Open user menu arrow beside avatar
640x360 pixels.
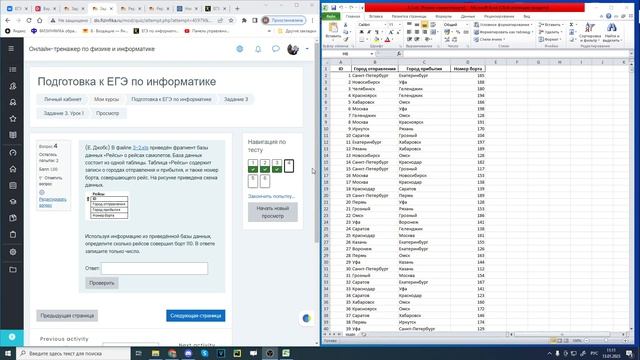pos(307,49)
